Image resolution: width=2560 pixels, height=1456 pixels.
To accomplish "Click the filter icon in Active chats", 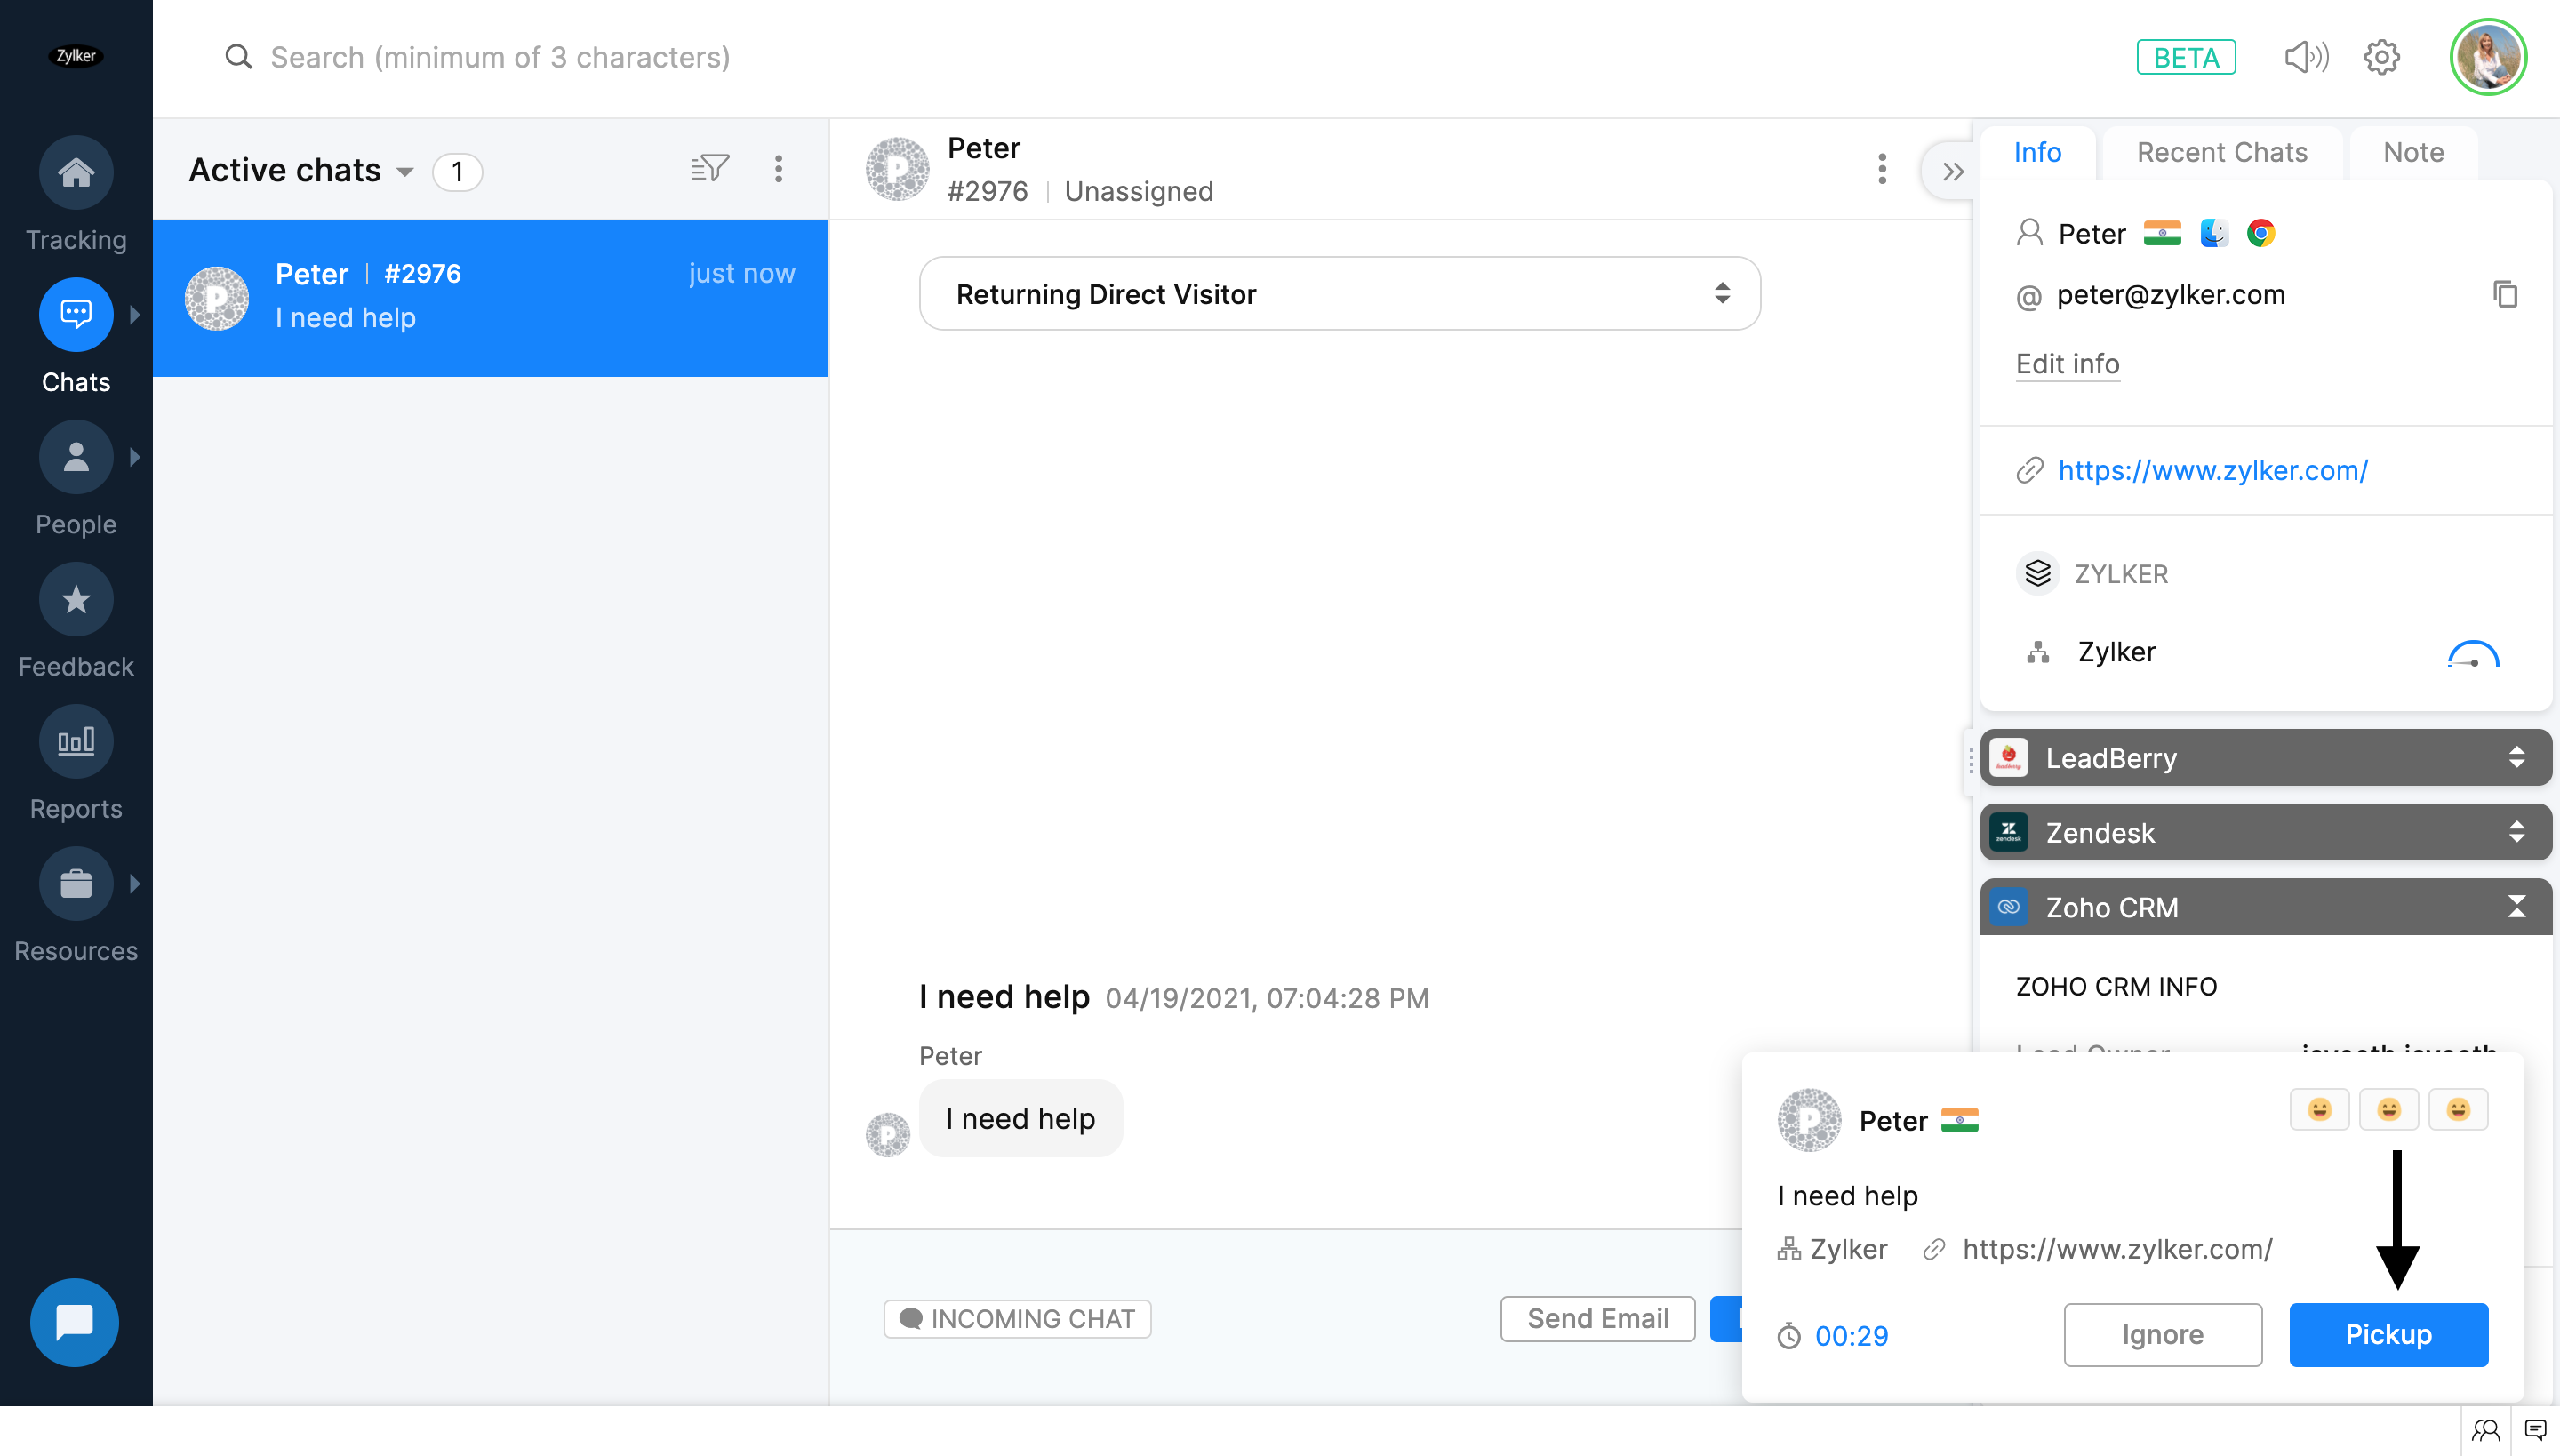I will pos(709,168).
